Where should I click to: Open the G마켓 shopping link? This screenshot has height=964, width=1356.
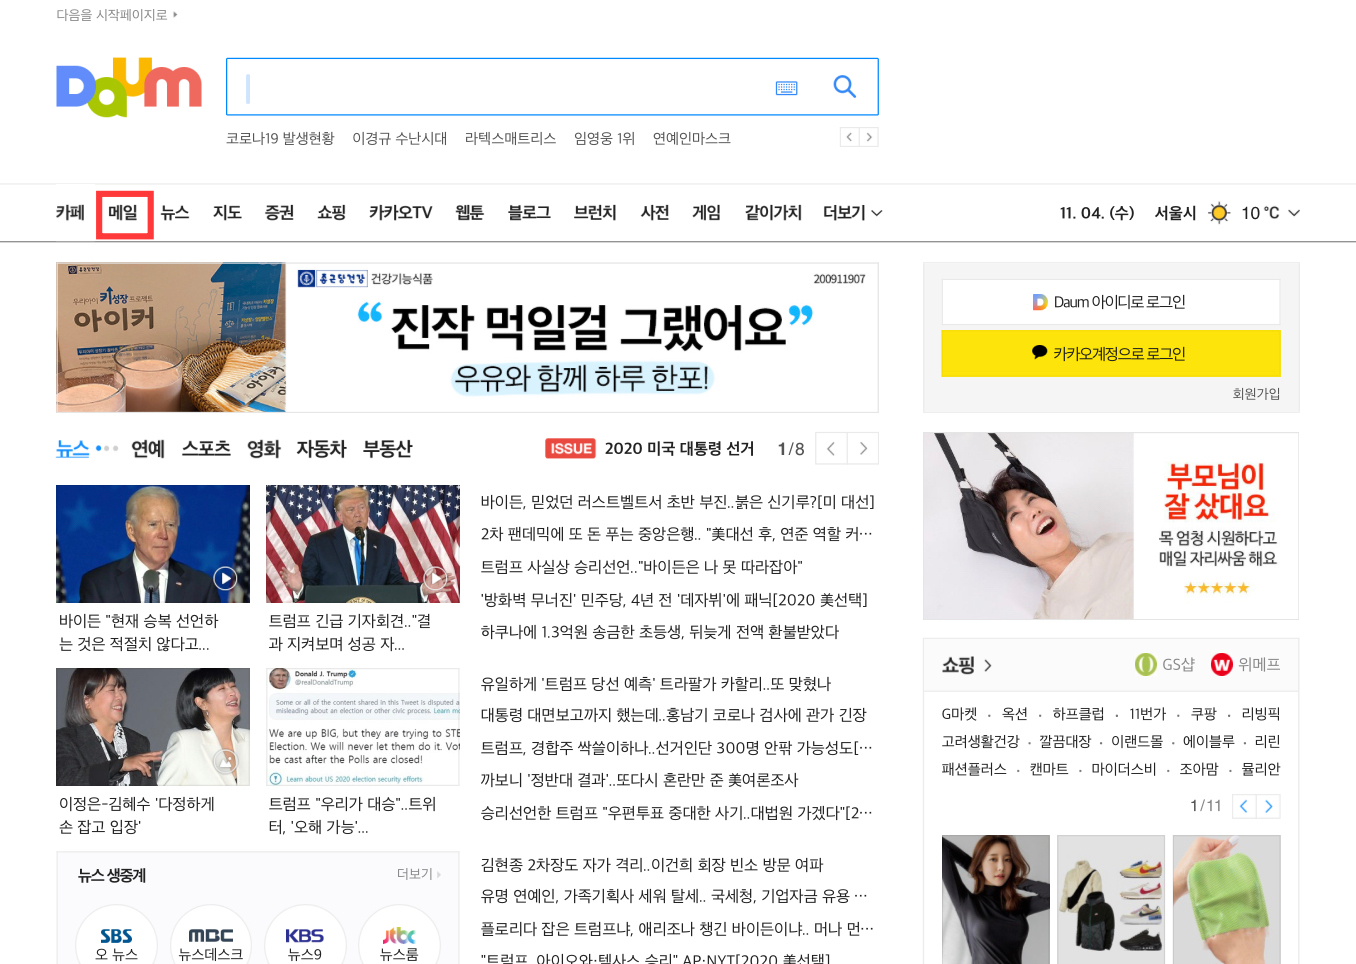959,714
